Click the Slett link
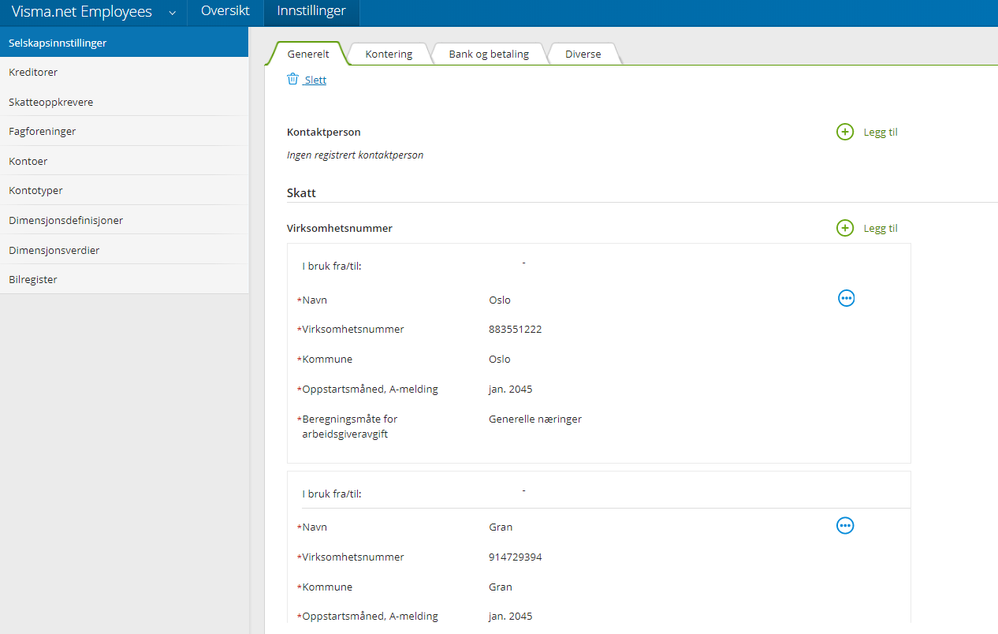The height and width of the screenshot is (634, 998). click(315, 80)
